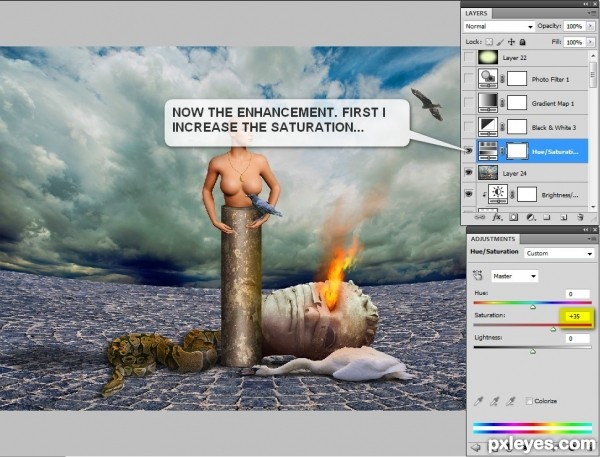The width and height of the screenshot is (600, 457).
Task: Create new fill or adjustment layer icon
Action: [531, 217]
